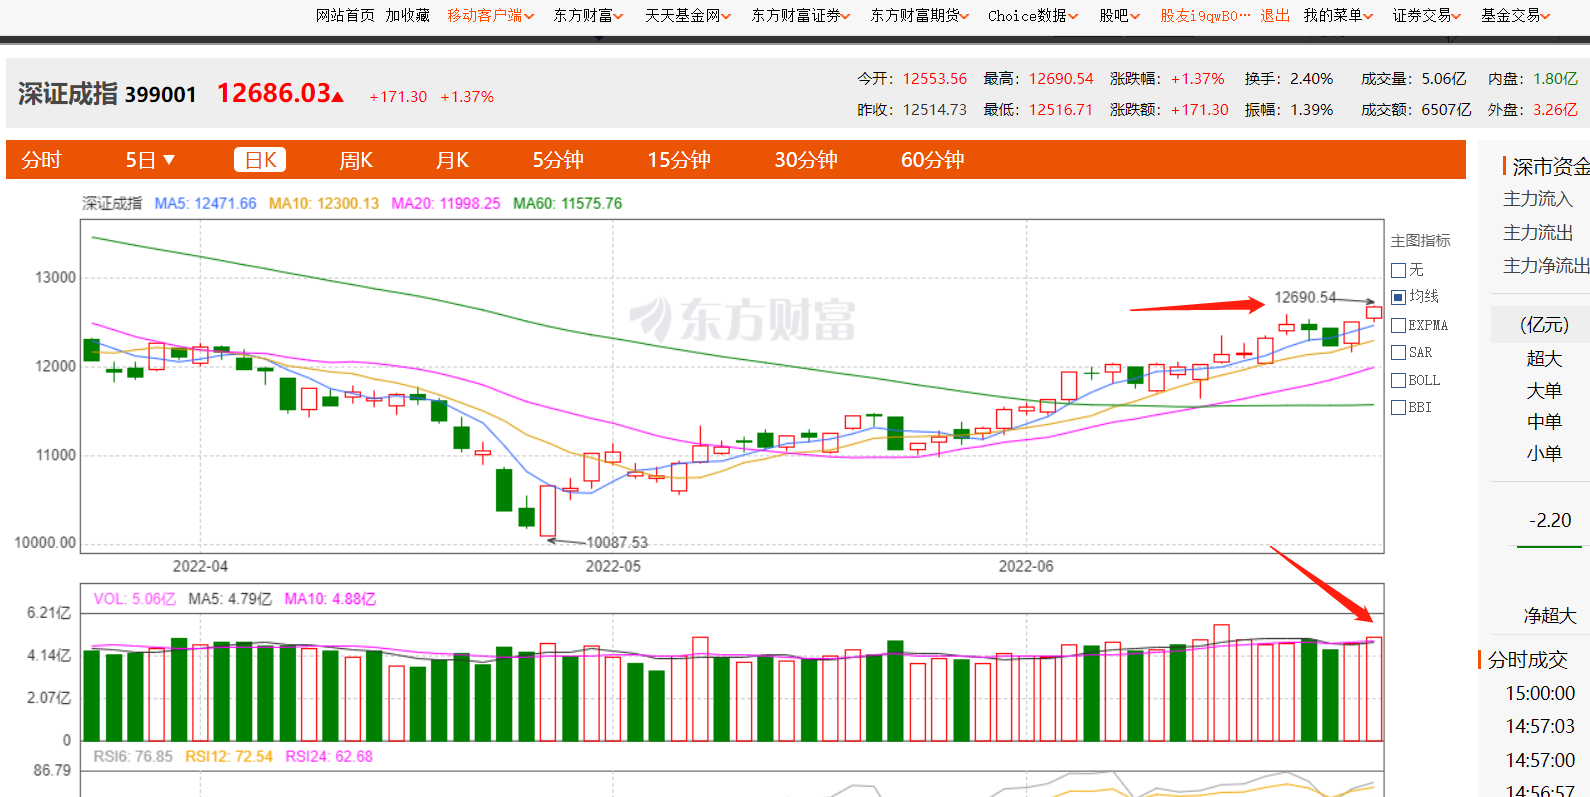This screenshot has height=797, width=1590.
Task: Click the 大单 order row
Action: [1544, 390]
